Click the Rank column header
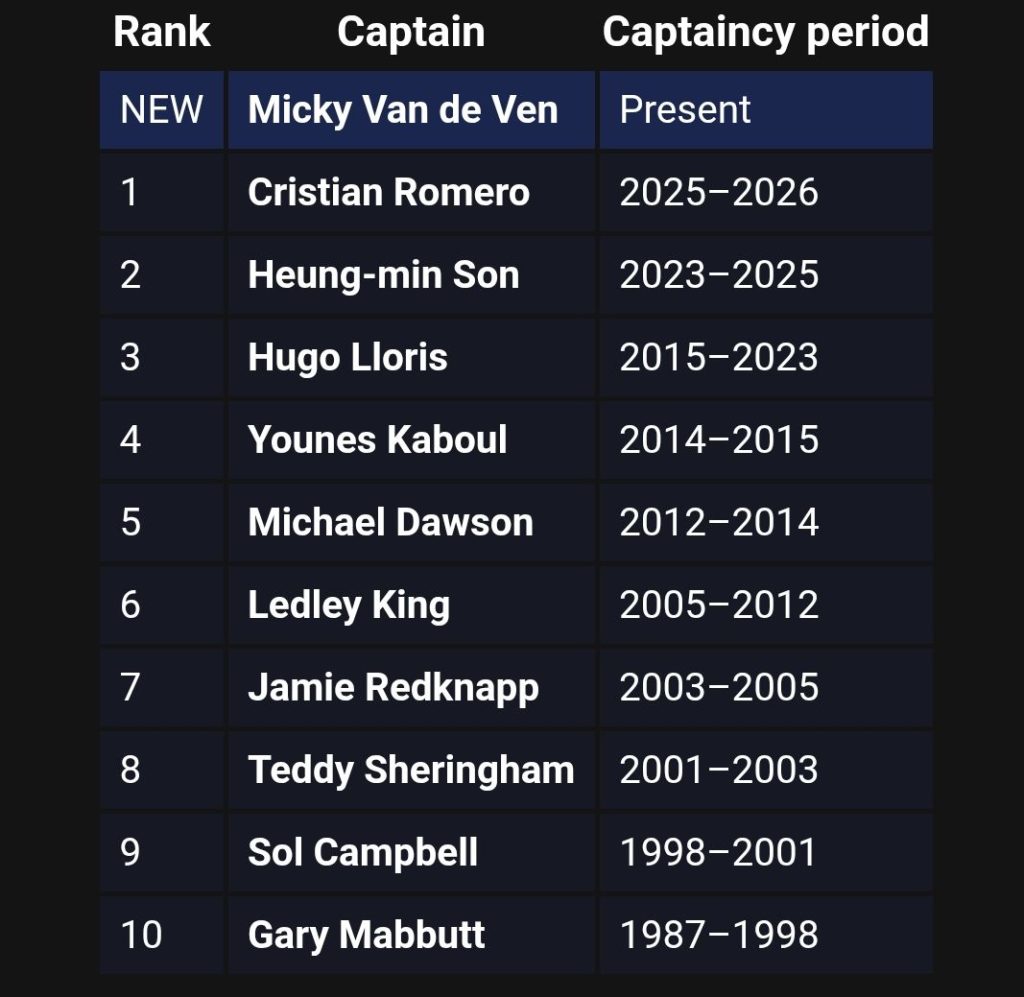This screenshot has height=997, width=1024. 161,32
